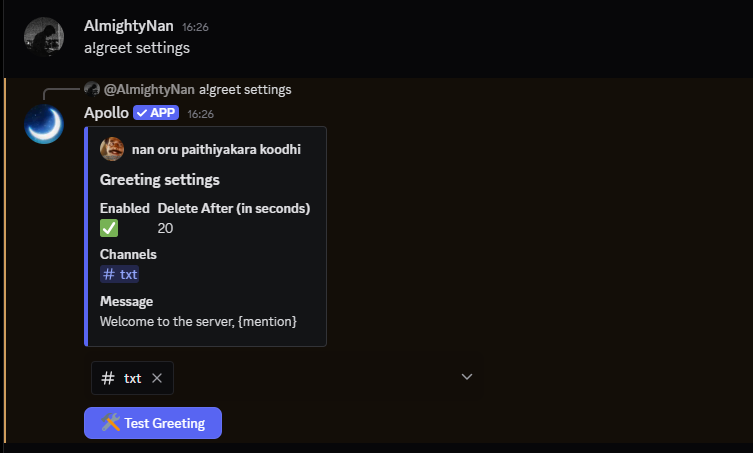This screenshot has width=753, height=453.
Task: Click the AlmightyNan username at top
Action: 129,26
